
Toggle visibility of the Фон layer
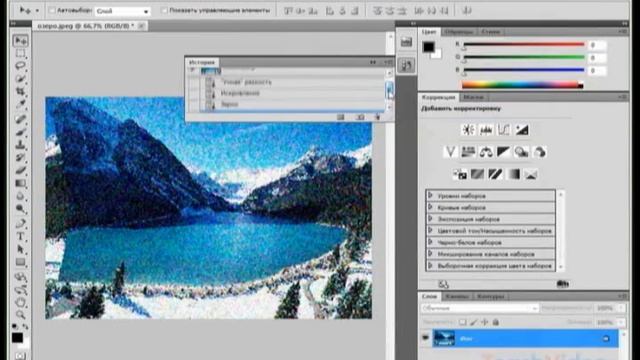[x=425, y=338]
